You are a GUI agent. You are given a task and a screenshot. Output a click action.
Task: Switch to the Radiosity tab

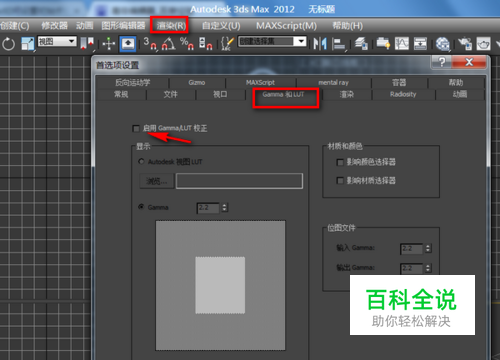[403, 94]
